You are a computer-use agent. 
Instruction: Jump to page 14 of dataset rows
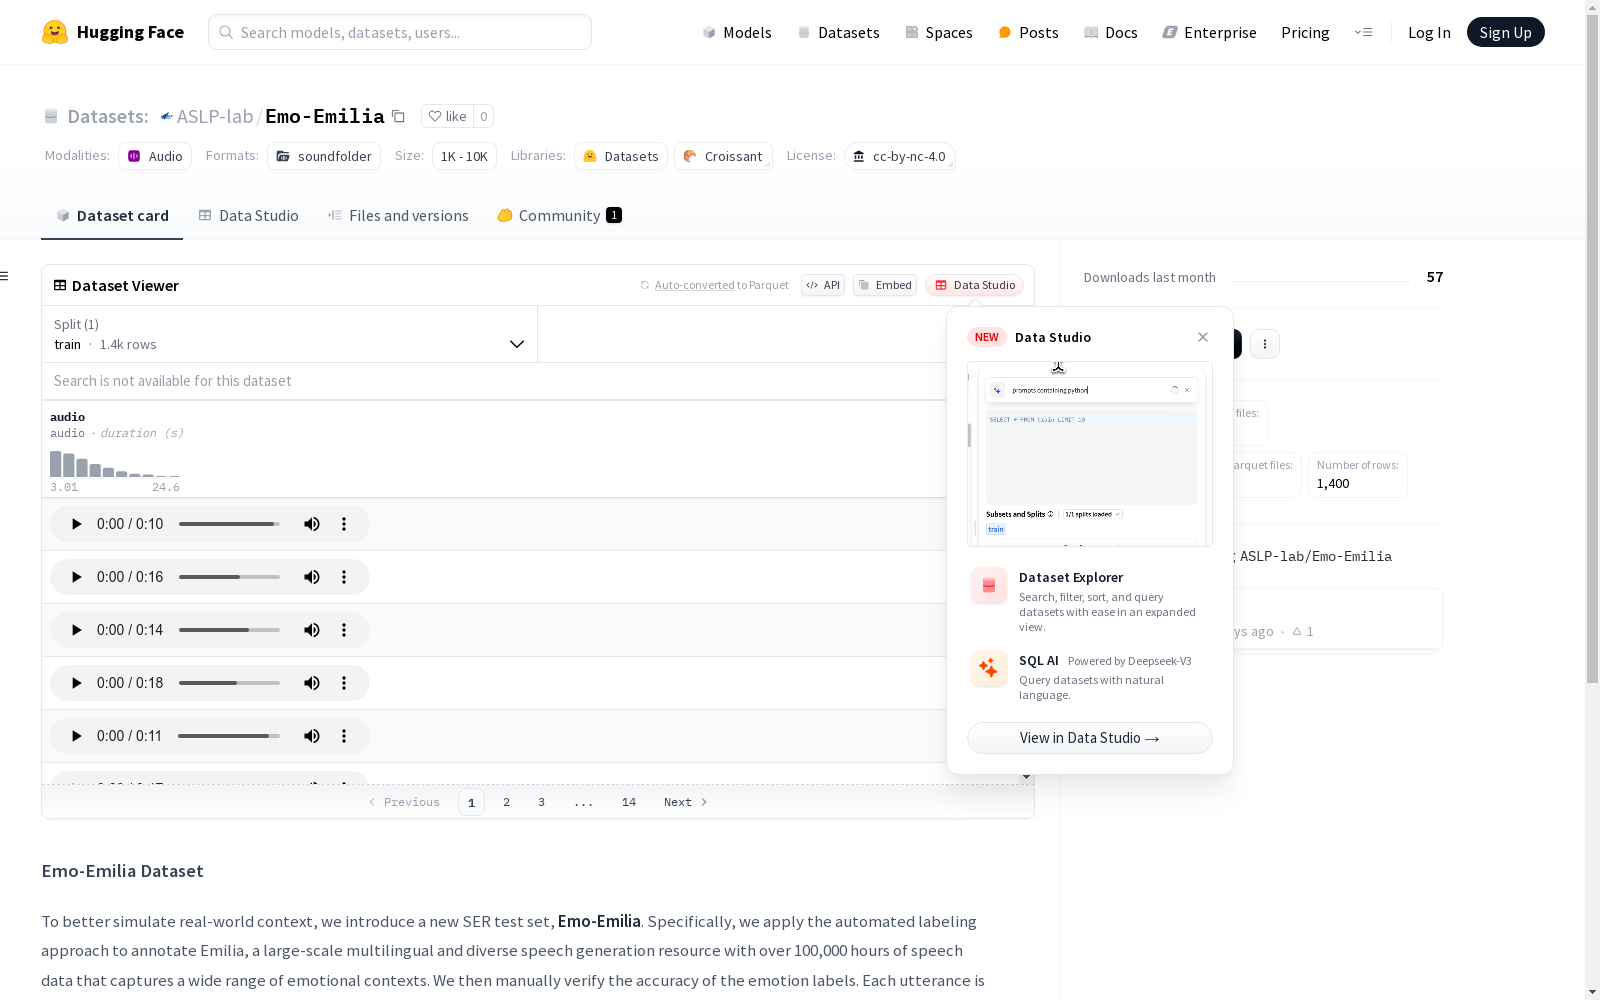pyautogui.click(x=629, y=802)
